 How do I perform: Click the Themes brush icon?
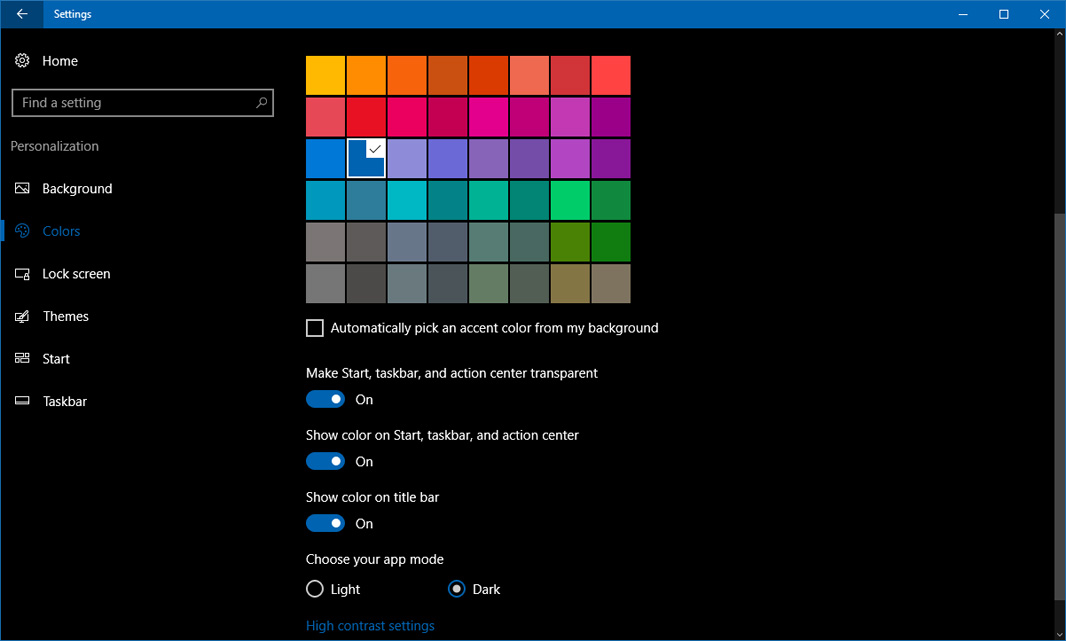(22, 316)
